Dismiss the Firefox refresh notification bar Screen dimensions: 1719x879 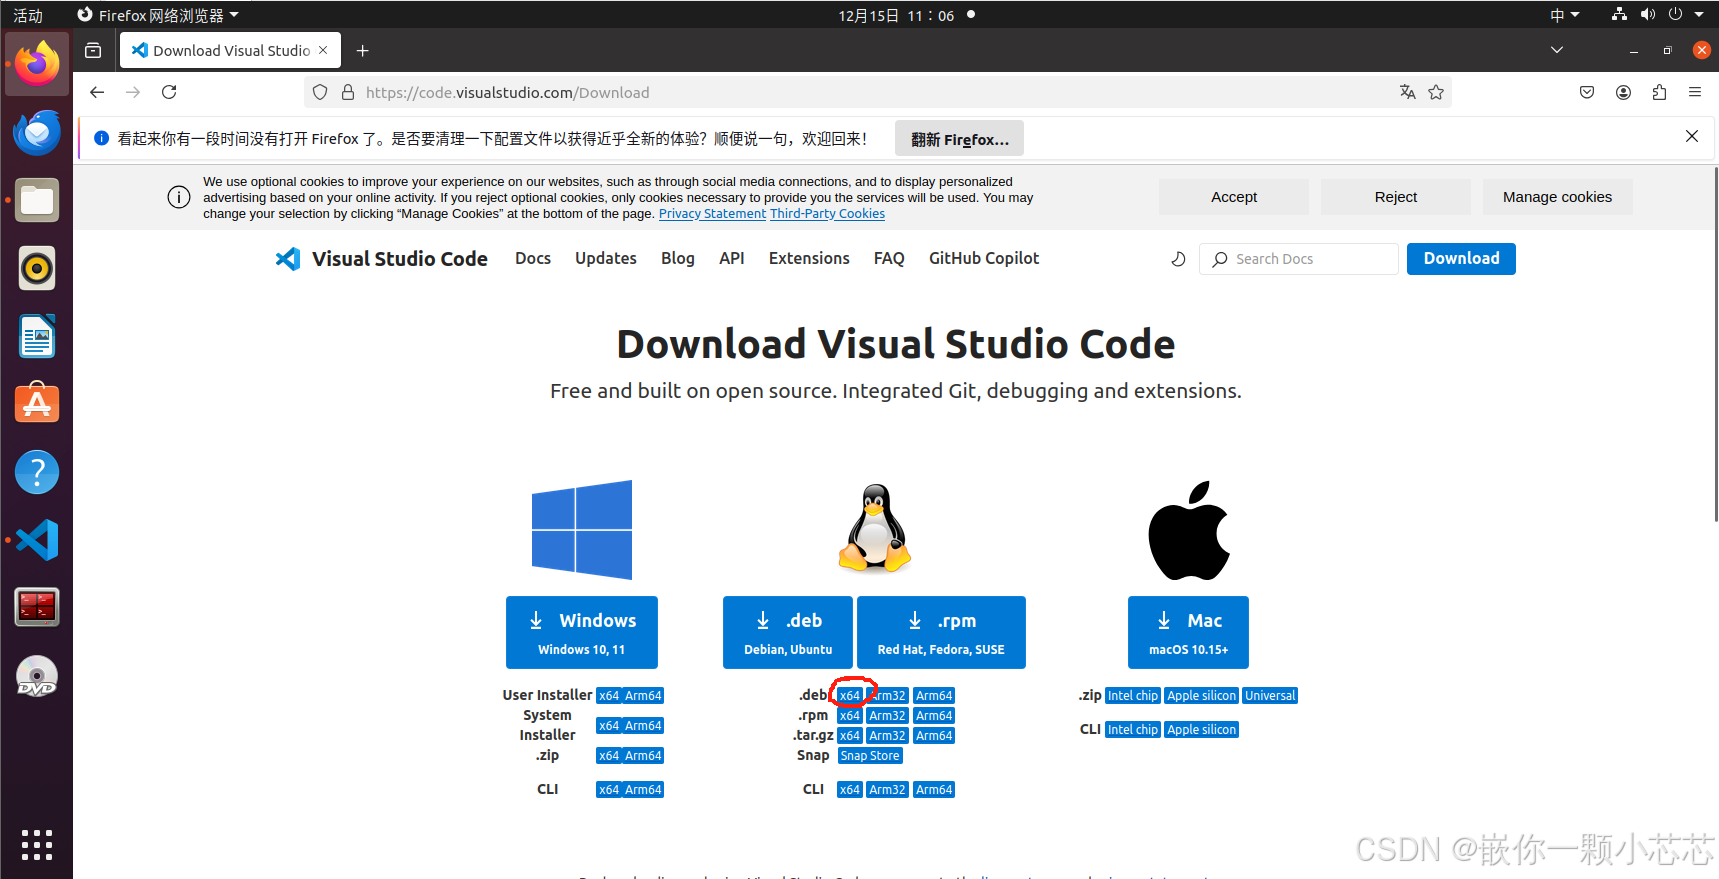coord(1692,136)
